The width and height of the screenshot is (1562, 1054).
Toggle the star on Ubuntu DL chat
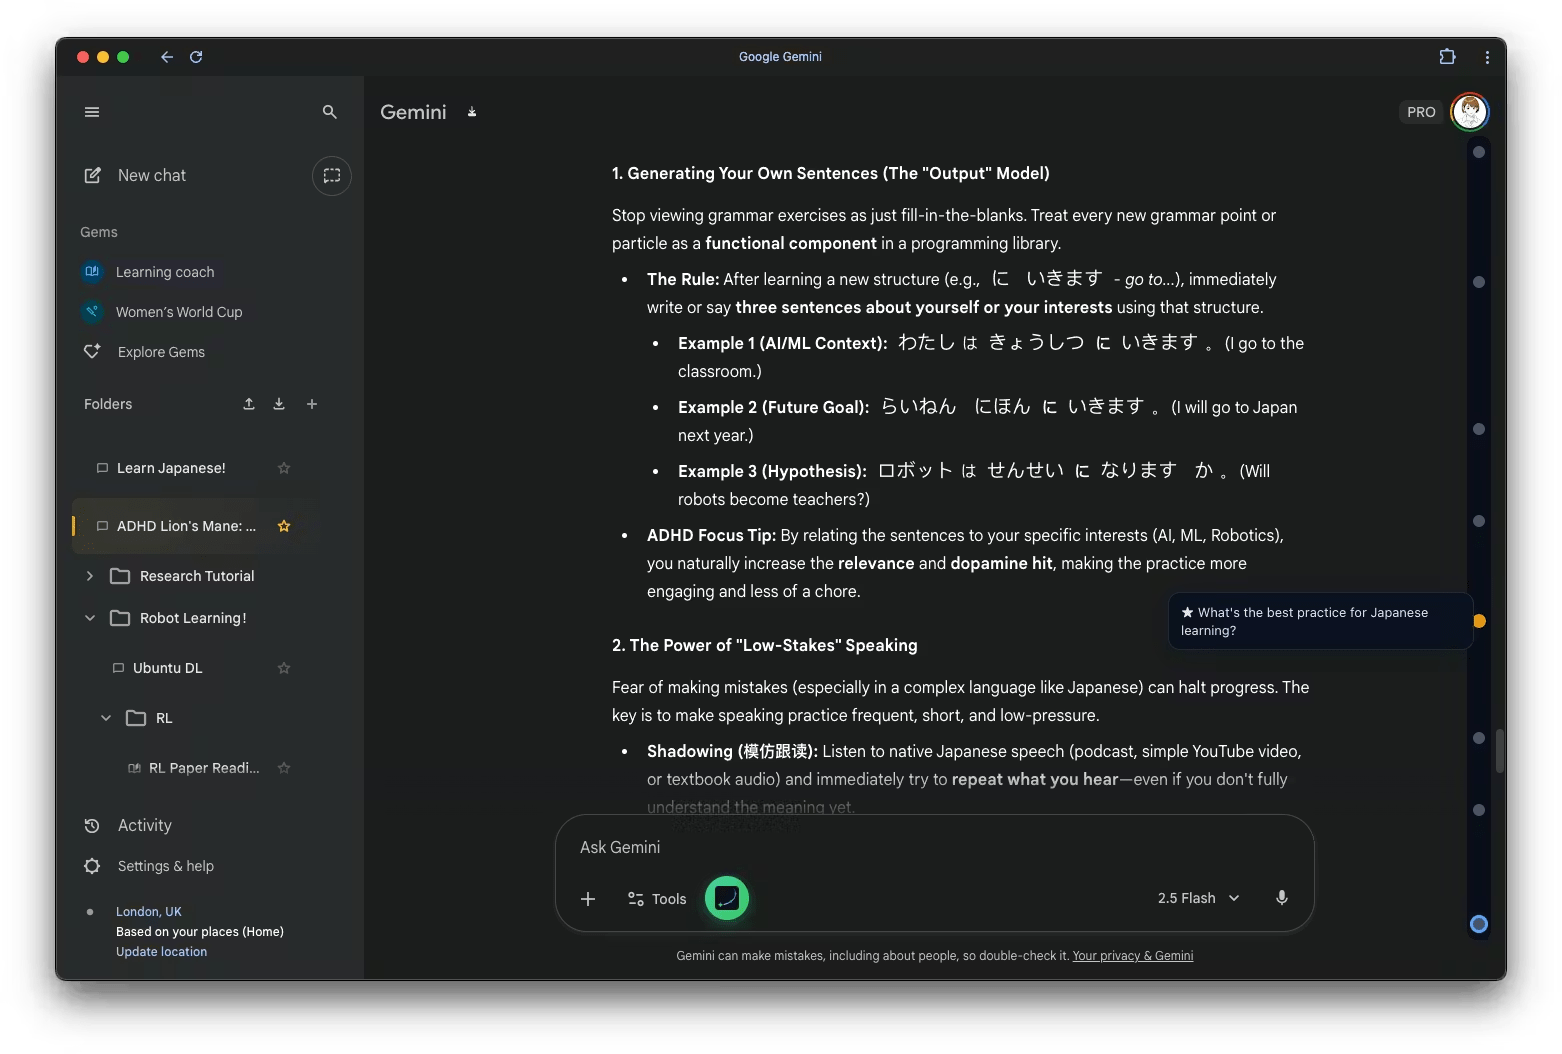coord(284,668)
